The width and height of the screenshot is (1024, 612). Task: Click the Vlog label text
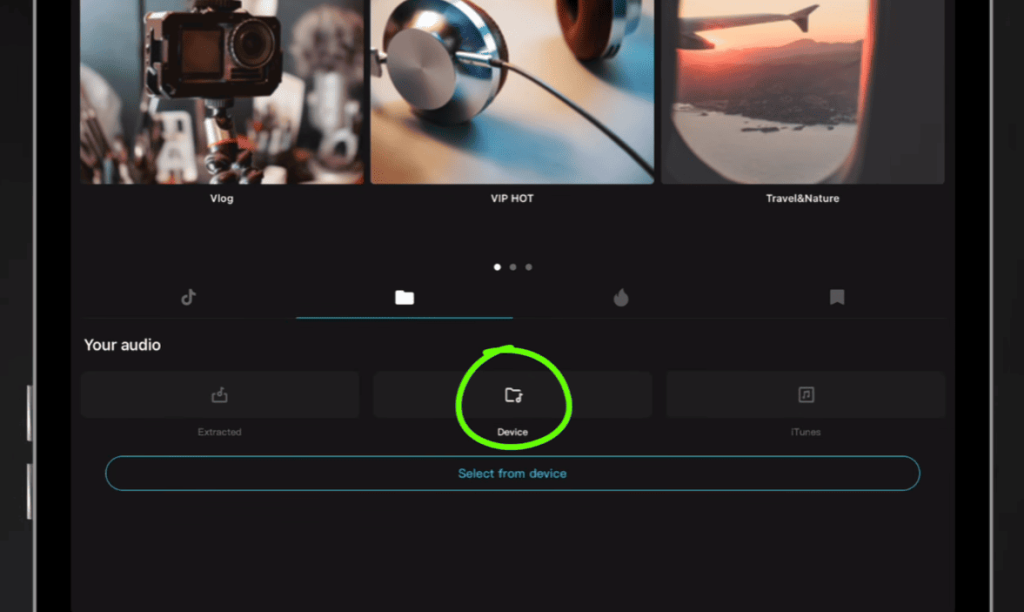click(221, 199)
